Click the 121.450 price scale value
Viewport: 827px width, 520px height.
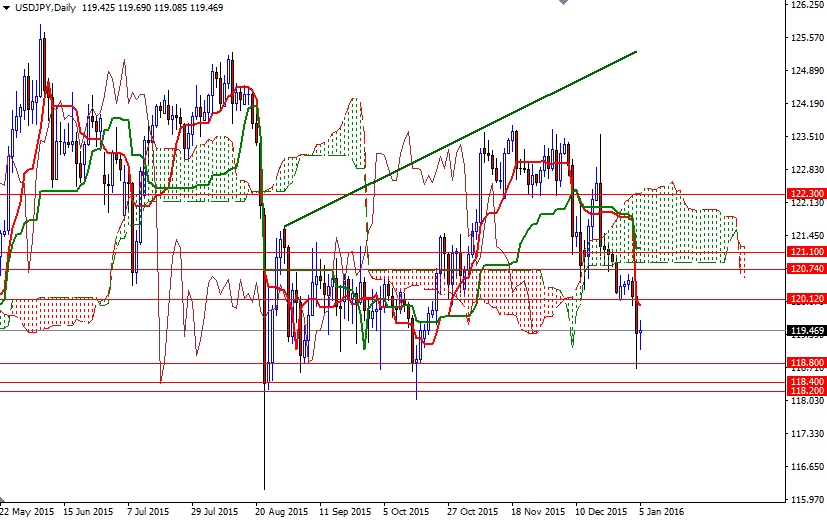[807, 236]
